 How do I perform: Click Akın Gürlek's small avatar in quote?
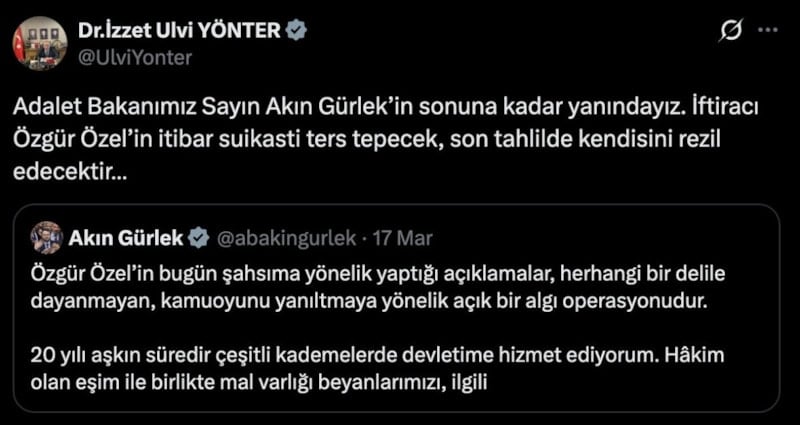pos(44,238)
